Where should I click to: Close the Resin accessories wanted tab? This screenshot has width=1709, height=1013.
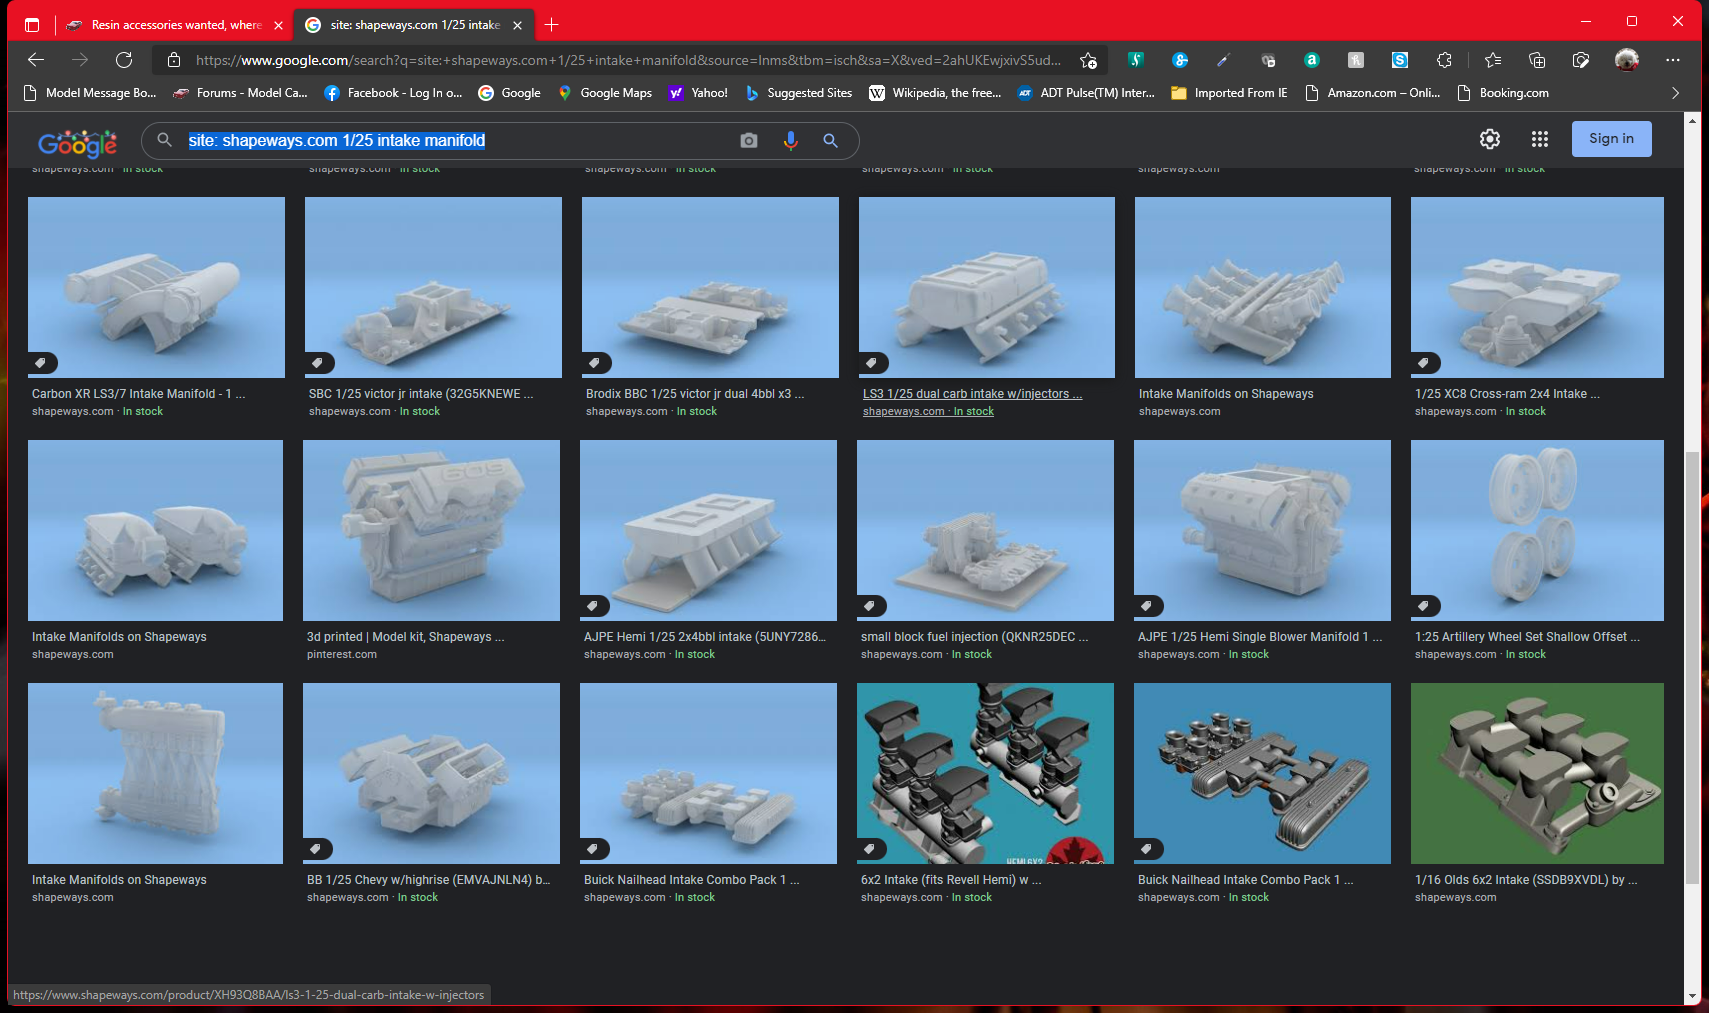278,25
